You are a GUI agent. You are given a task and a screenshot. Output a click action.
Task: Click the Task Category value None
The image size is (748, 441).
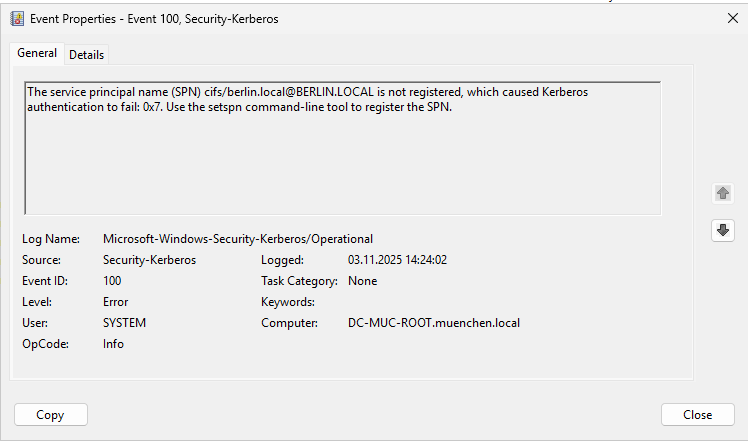(362, 281)
